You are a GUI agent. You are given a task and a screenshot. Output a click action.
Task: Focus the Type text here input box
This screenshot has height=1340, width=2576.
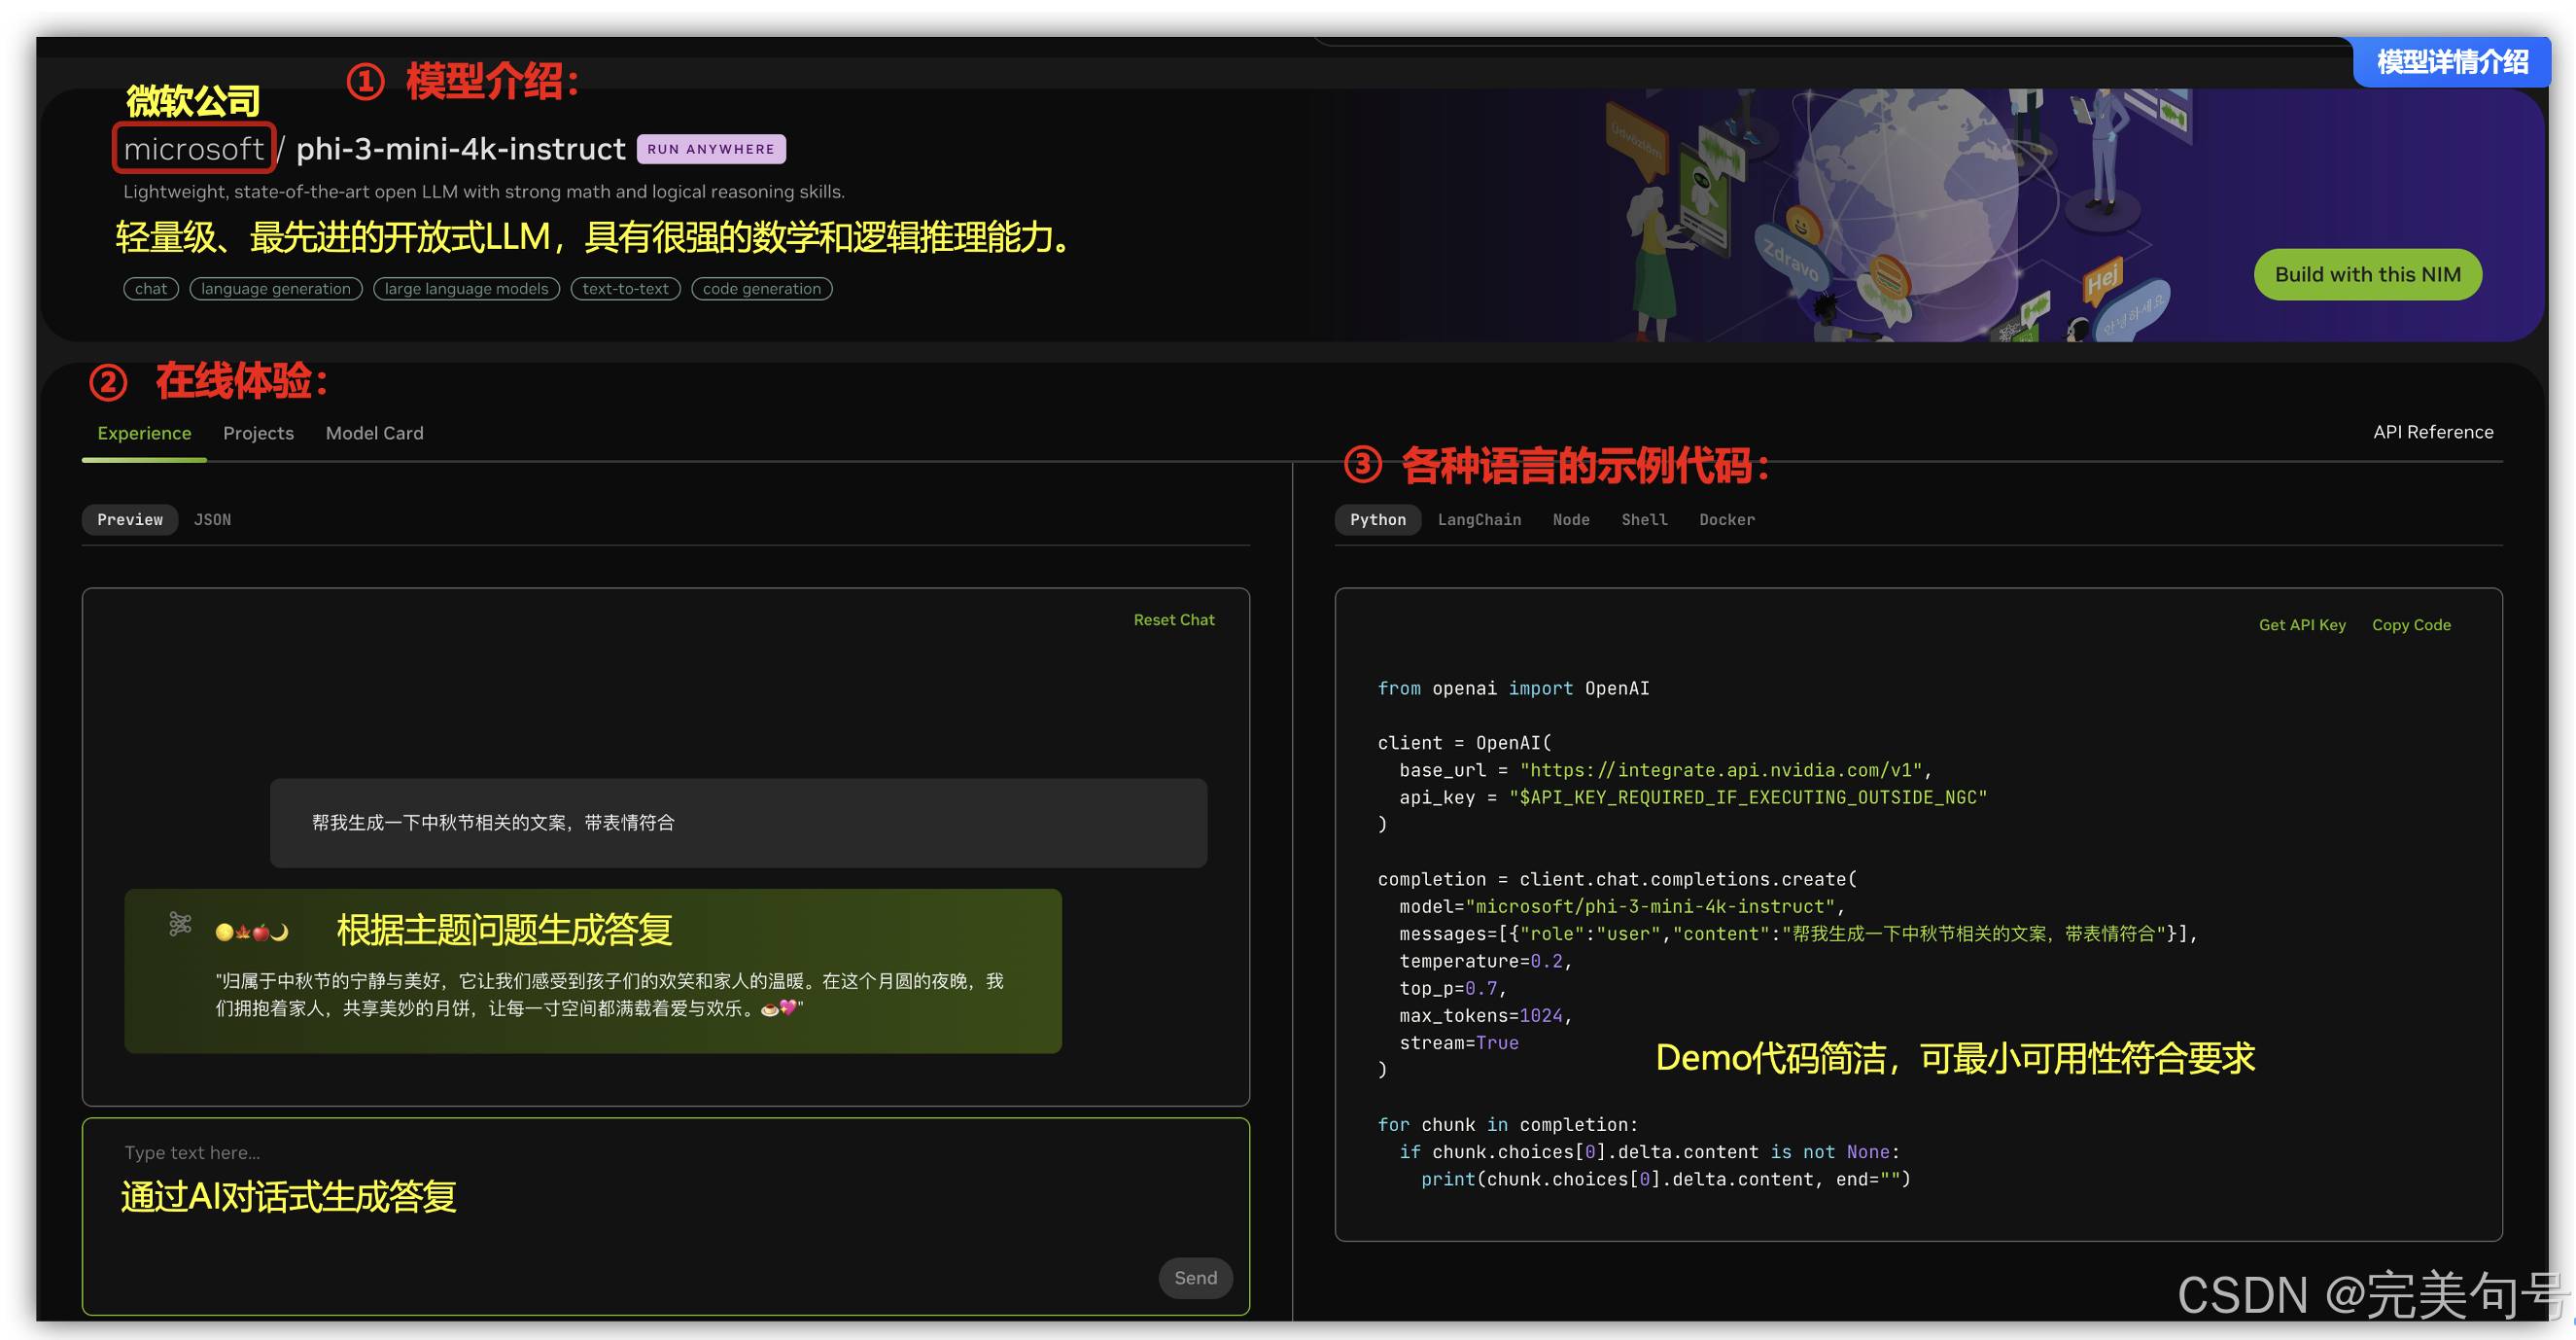click(666, 1216)
